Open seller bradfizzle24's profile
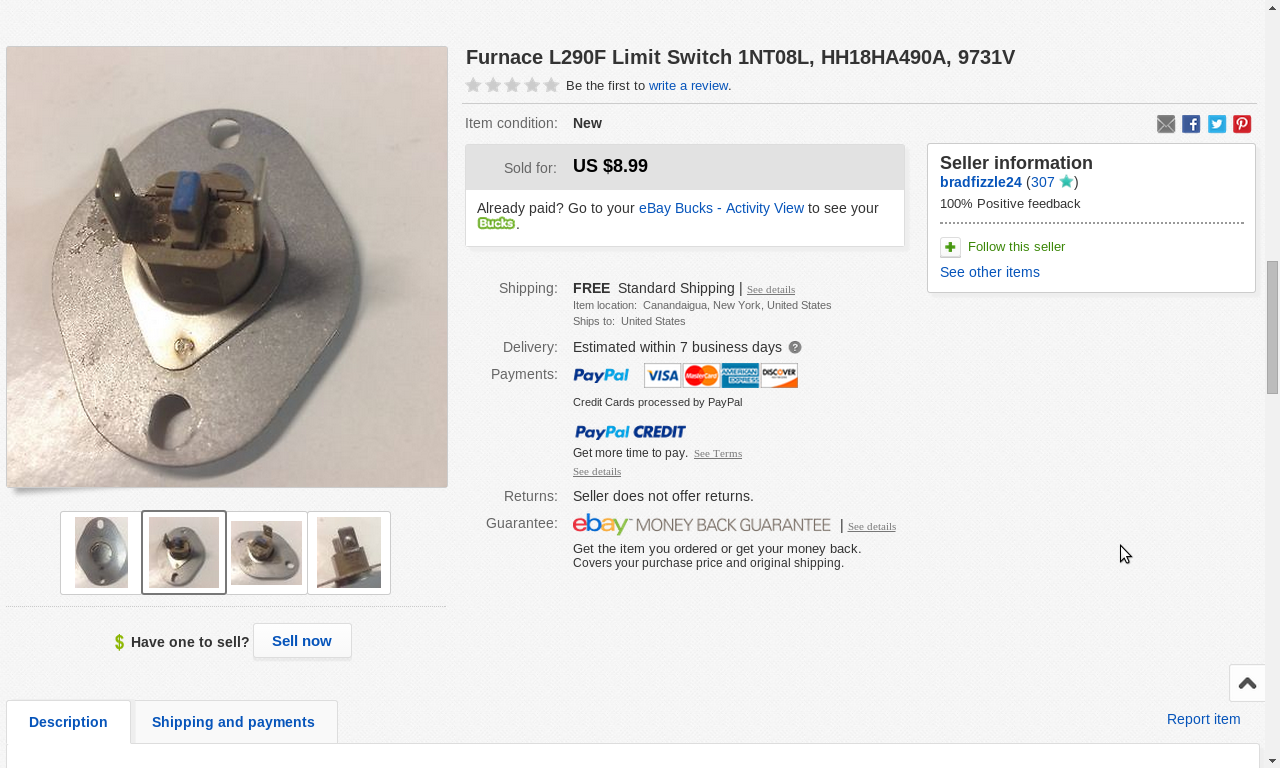 pyautogui.click(x=980, y=182)
